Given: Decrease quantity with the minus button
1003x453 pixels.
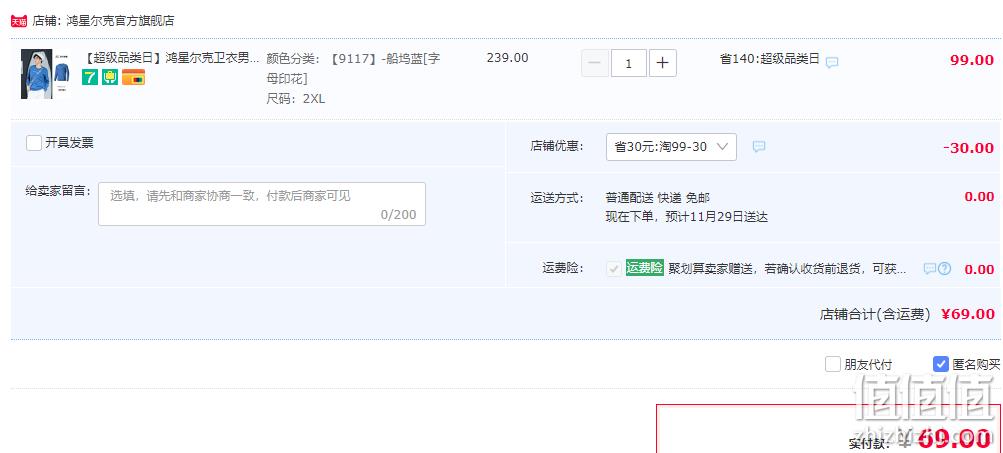Looking at the screenshot, I should pyautogui.click(x=595, y=63).
